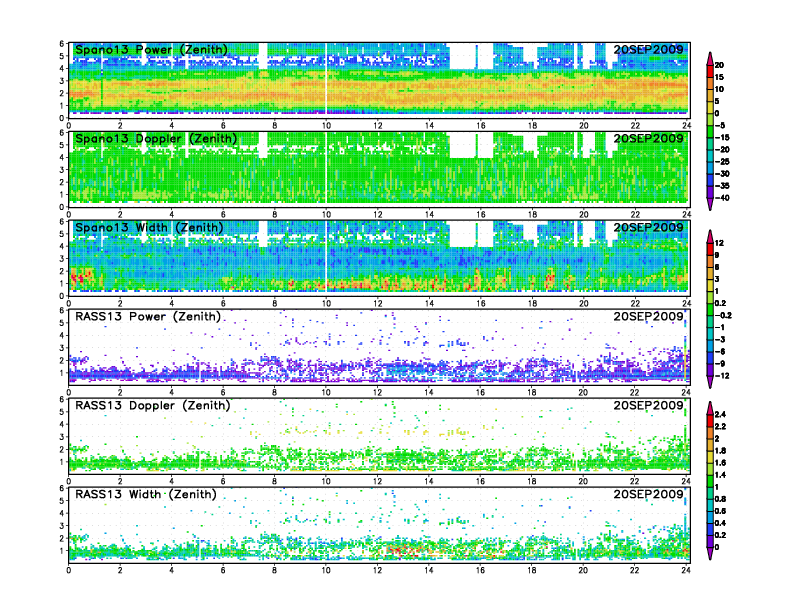792x612 pixels.
Task: Click the 1.4 label on the bottom colorbar
Action: [x=720, y=475]
